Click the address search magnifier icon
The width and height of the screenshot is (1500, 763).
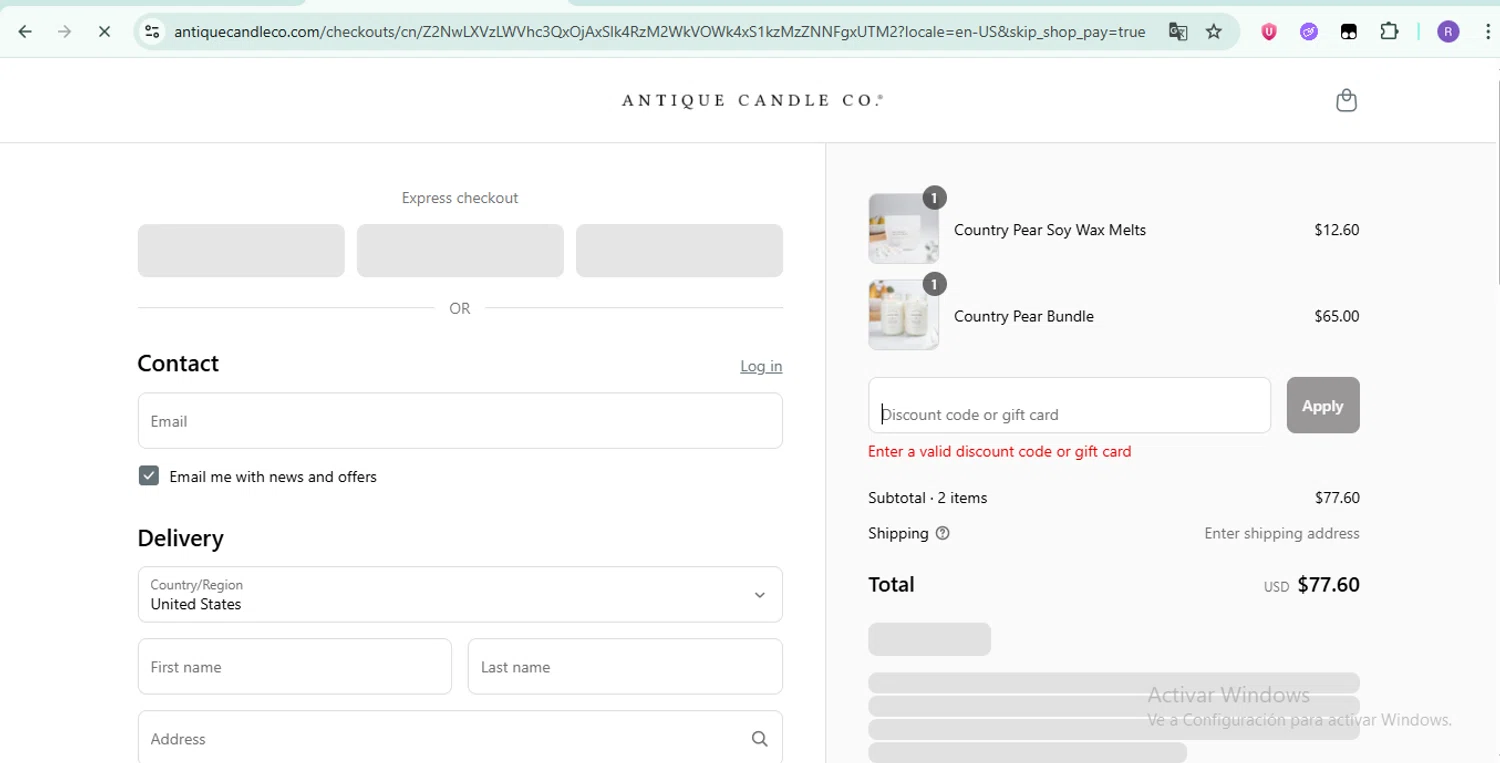pyautogui.click(x=760, y=739)
